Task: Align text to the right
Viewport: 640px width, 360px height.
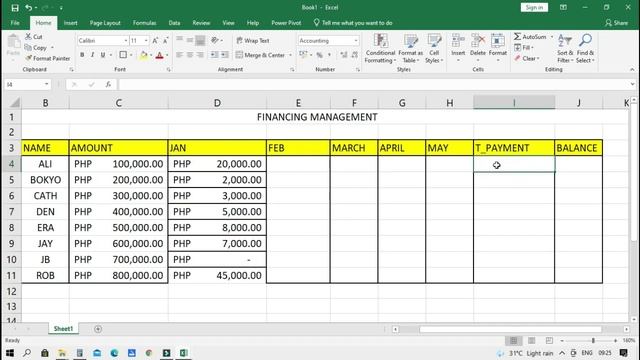Action: 200,55
